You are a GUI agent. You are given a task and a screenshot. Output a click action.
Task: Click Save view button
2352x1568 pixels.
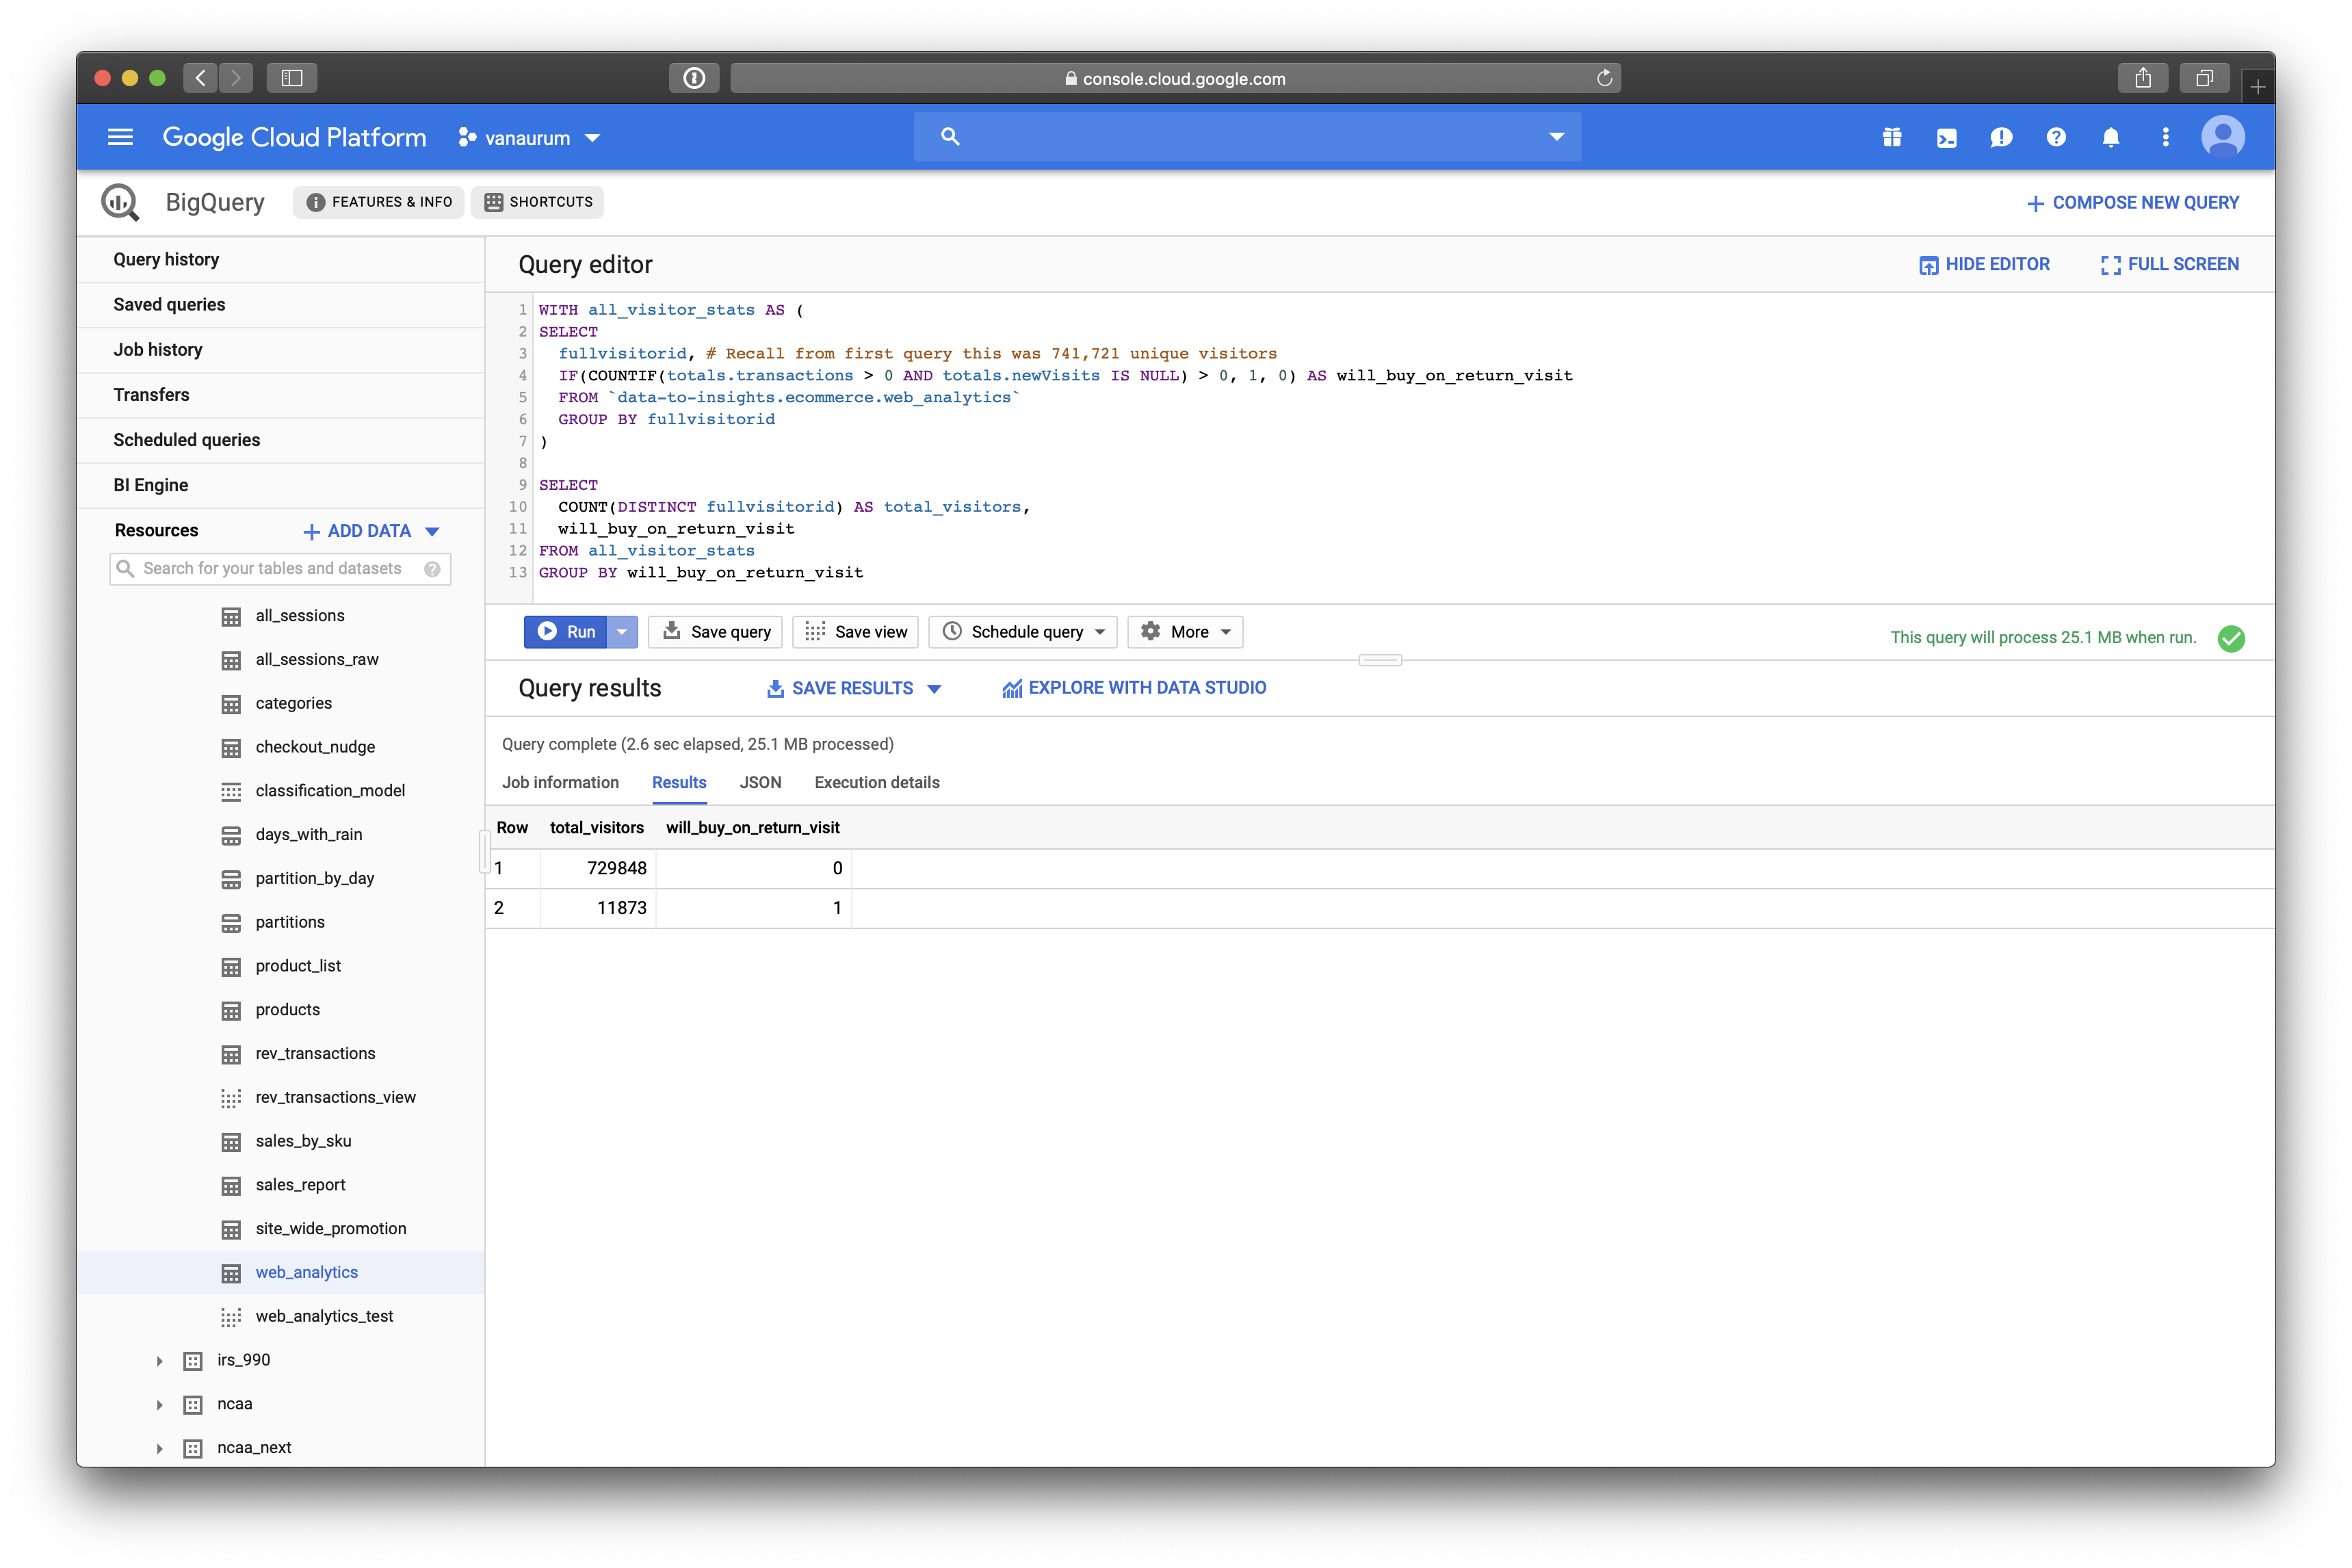coord(856,632)
